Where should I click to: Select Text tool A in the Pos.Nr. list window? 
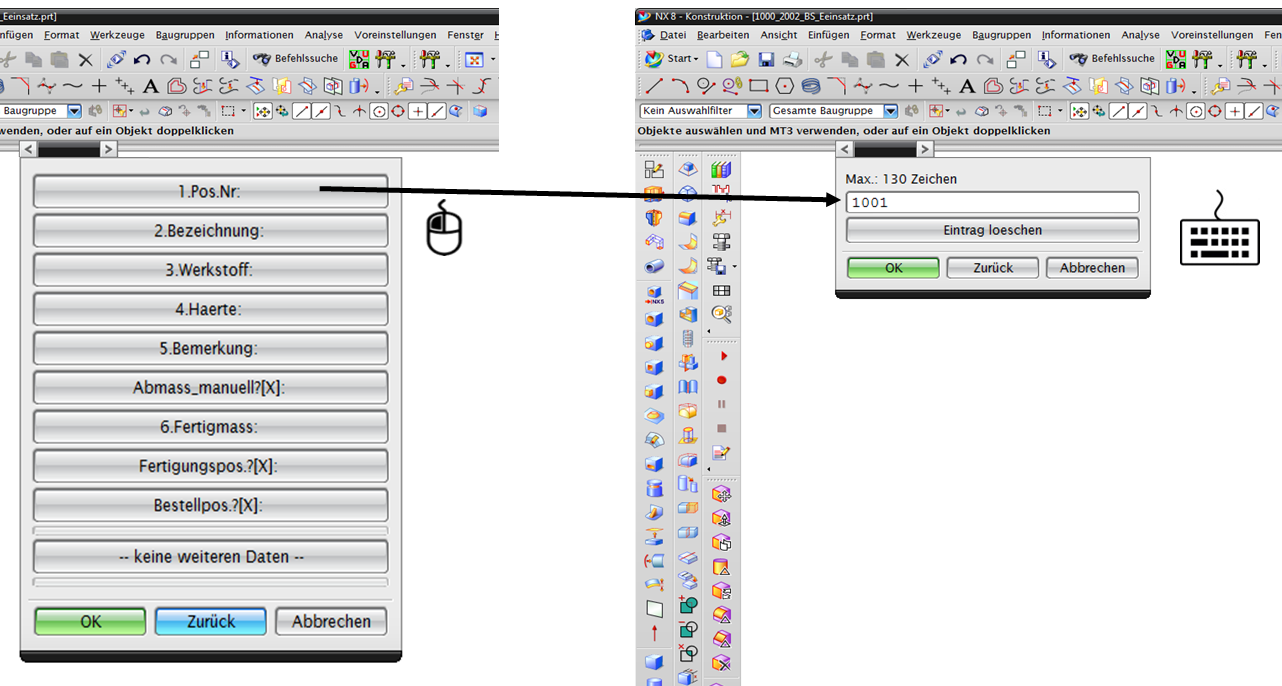151,86
